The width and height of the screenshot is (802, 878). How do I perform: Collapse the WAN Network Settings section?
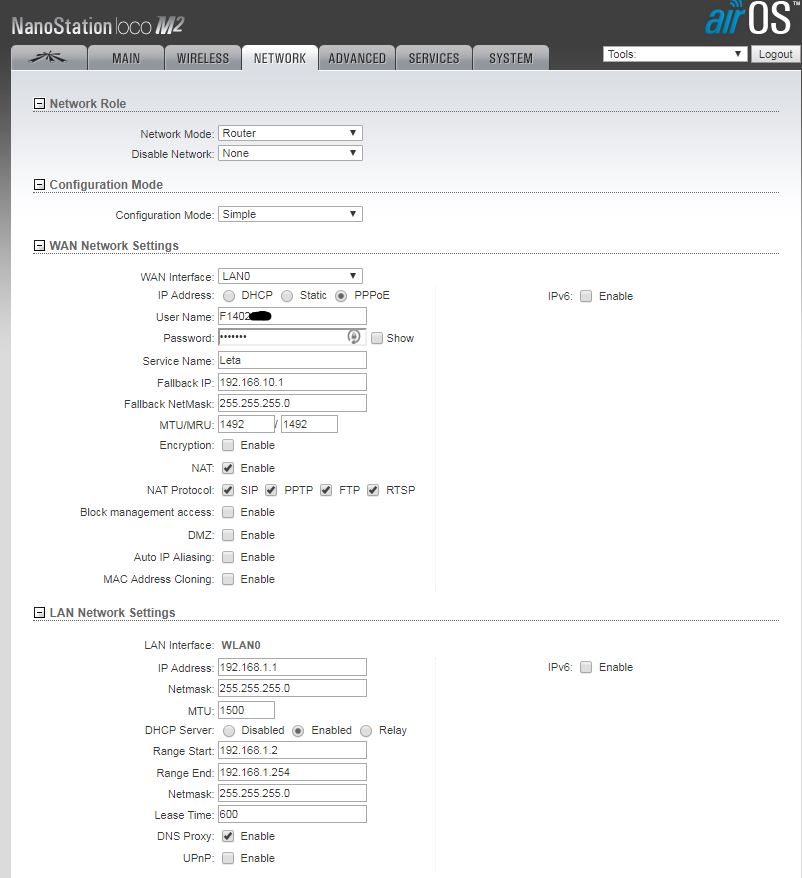pos(39,246)
